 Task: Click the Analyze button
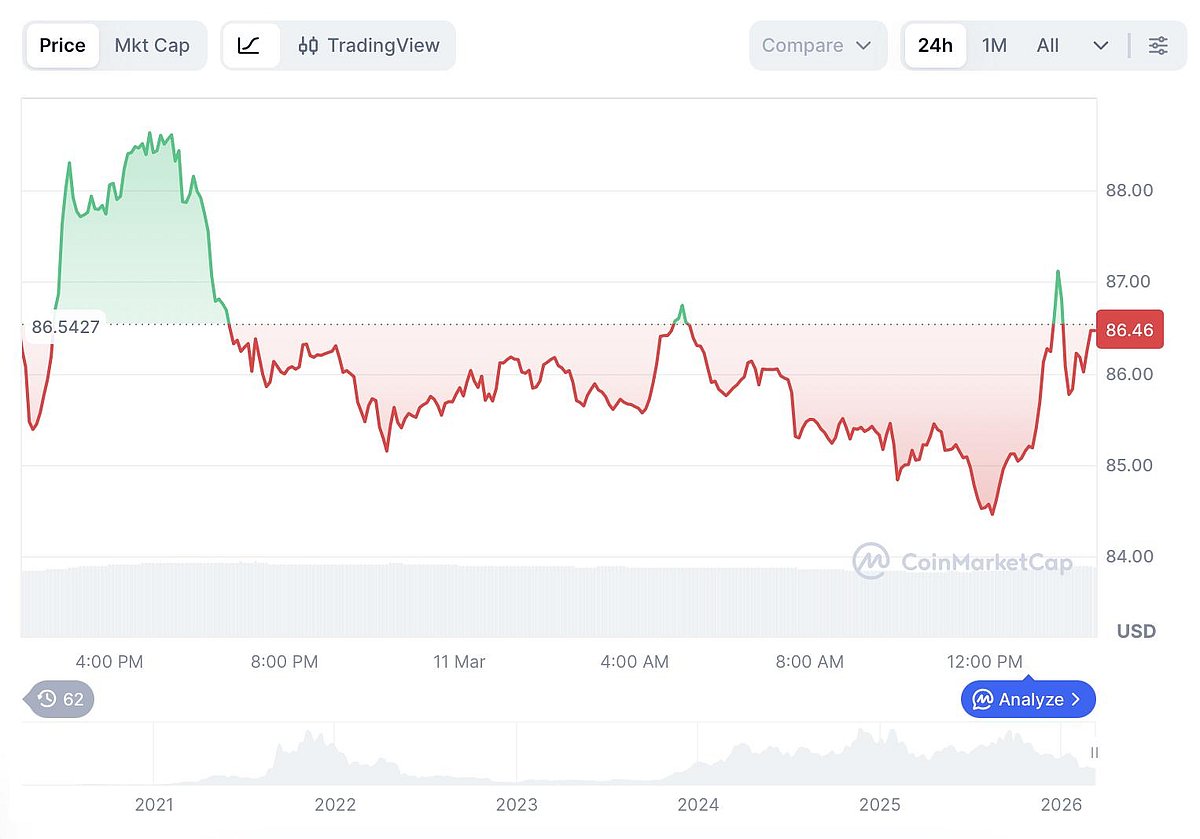click(1028, 699)
